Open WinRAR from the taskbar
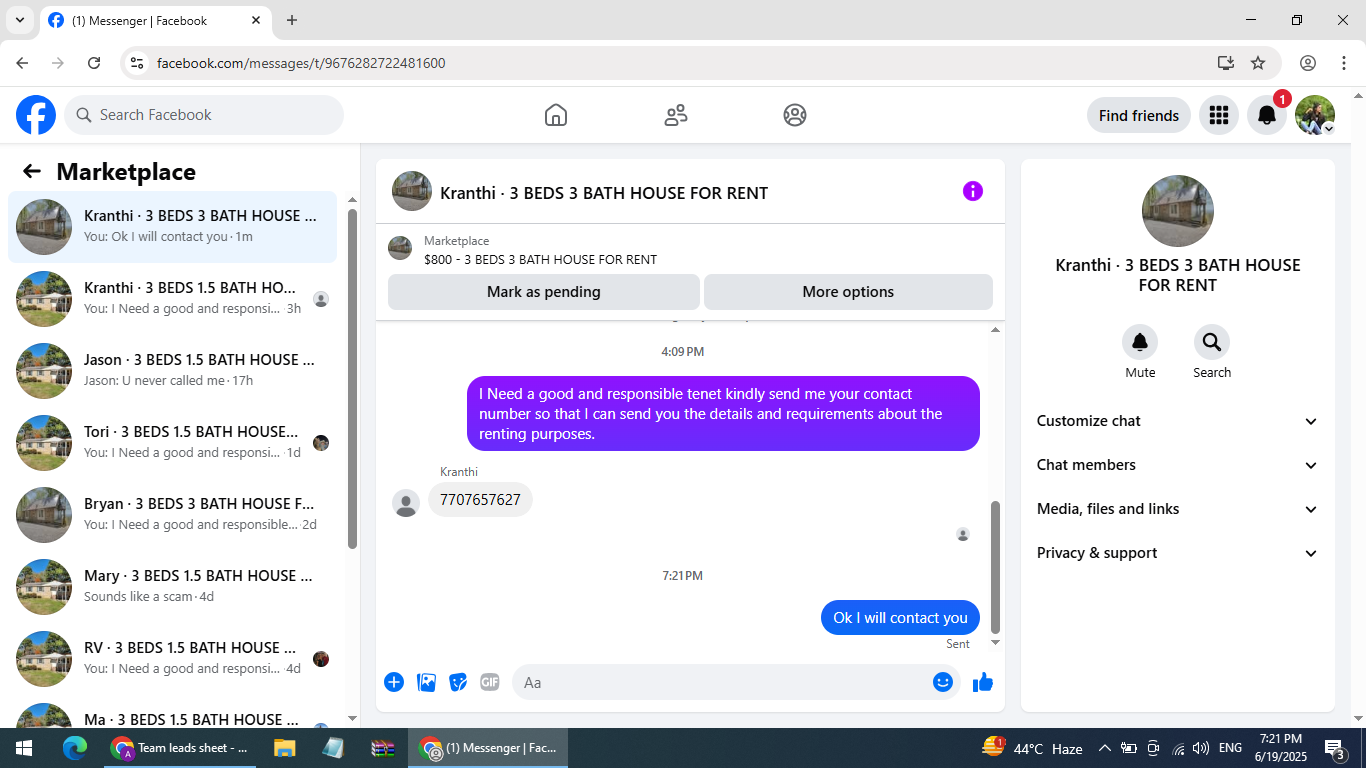Viewport: 1366px width, 768px height. coord(383,748)
